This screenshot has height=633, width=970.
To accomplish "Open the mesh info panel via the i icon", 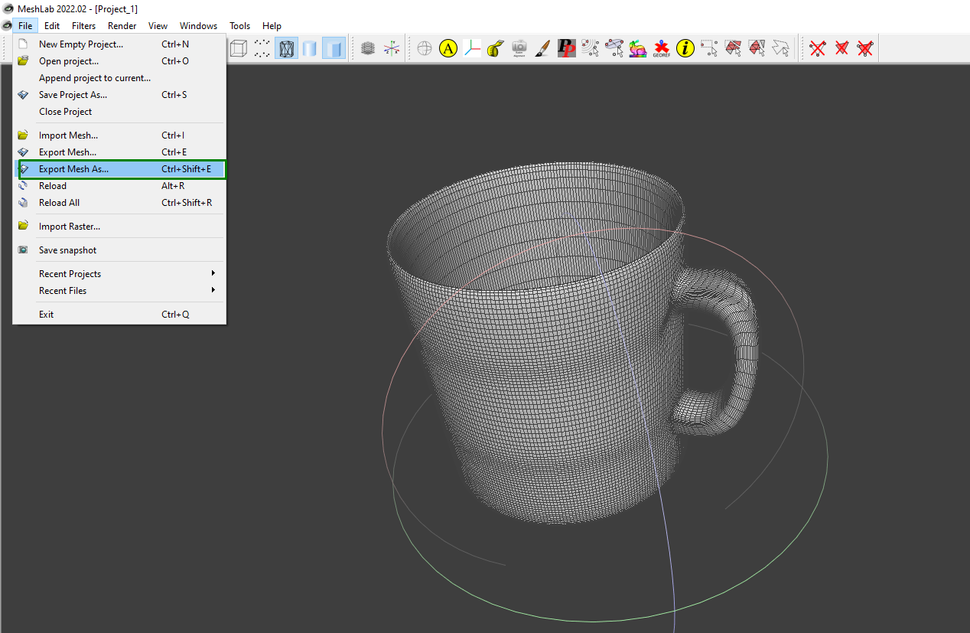I will [x=684, y=47].
